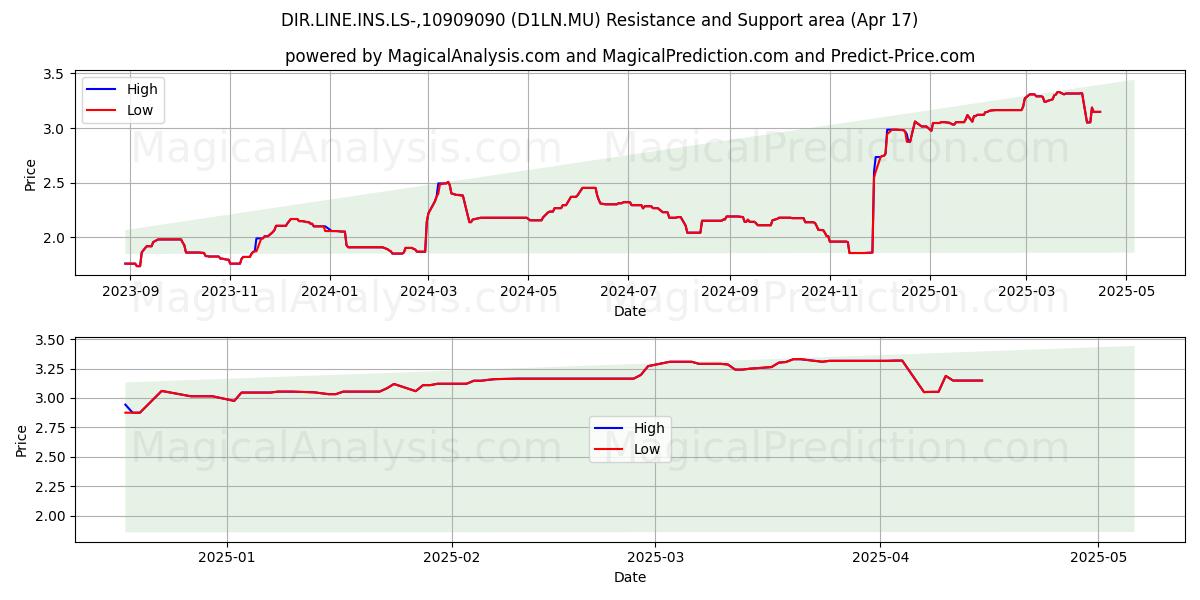Click the chart title 'DIR.LINE.INS.LS-,10909090 (D1LN.MU) Resistance and Support area (Apr 17)'

(600, 20)
